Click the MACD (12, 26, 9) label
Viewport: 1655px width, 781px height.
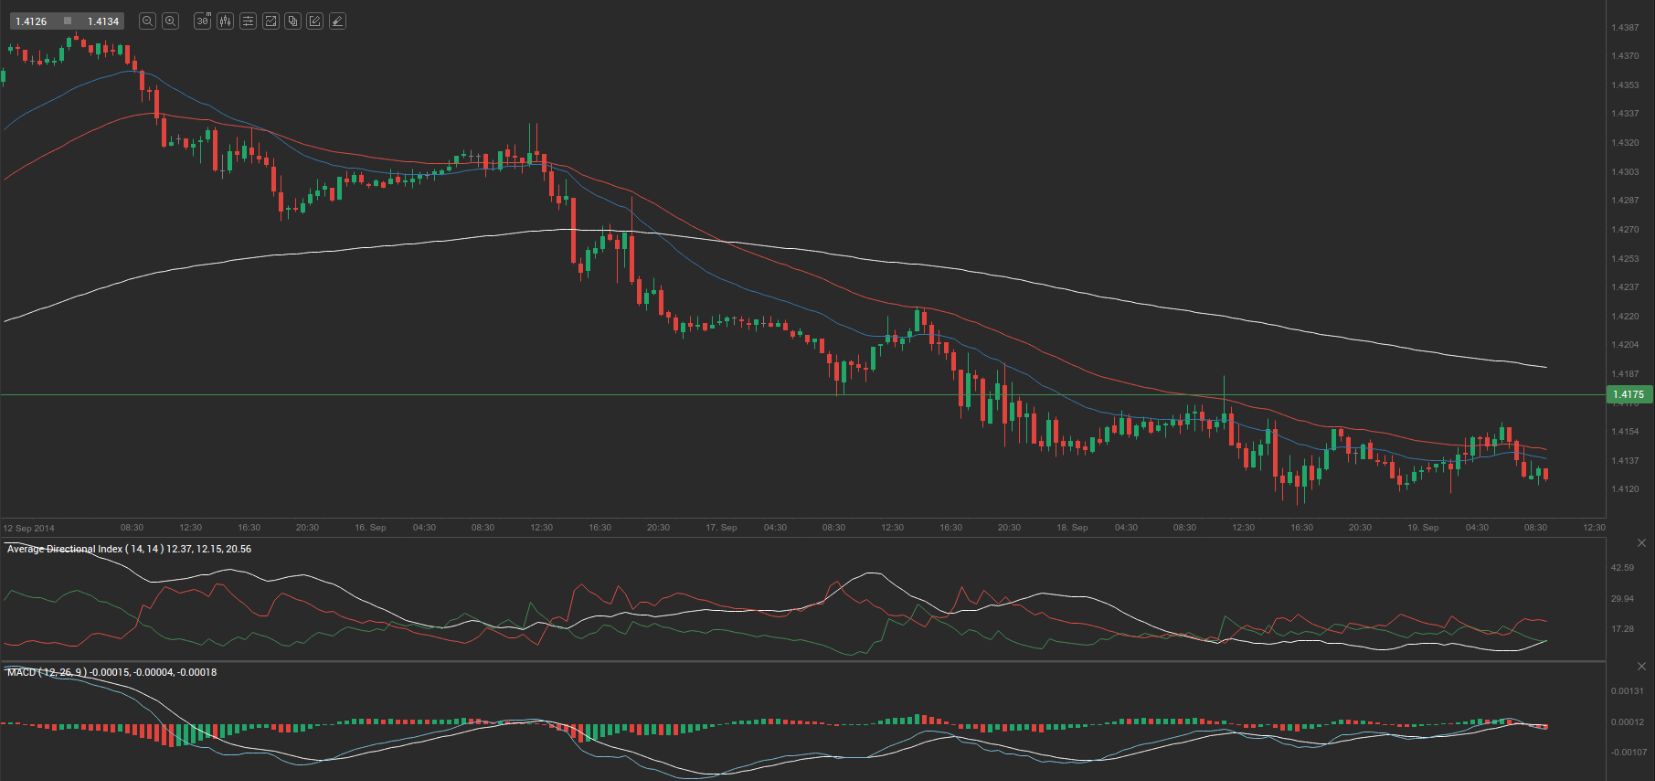click(x=46, y=672)
